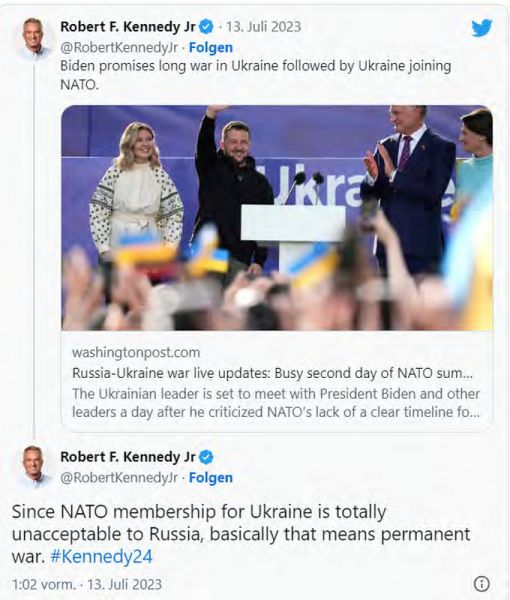The width and height of the screenshot is (510, 600).
Task: Open the info icon beside the timestamp
Action: tap(482, 584)
